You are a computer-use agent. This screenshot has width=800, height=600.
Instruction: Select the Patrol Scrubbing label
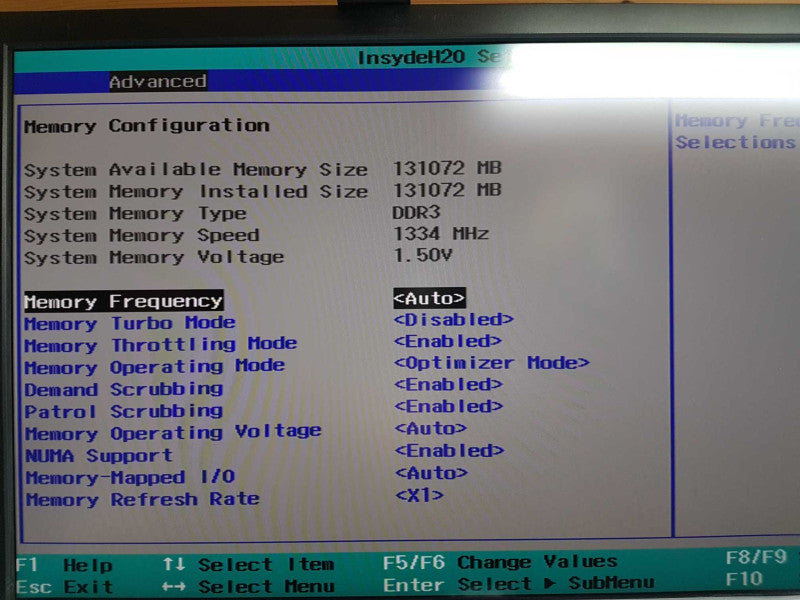[124, 412]
